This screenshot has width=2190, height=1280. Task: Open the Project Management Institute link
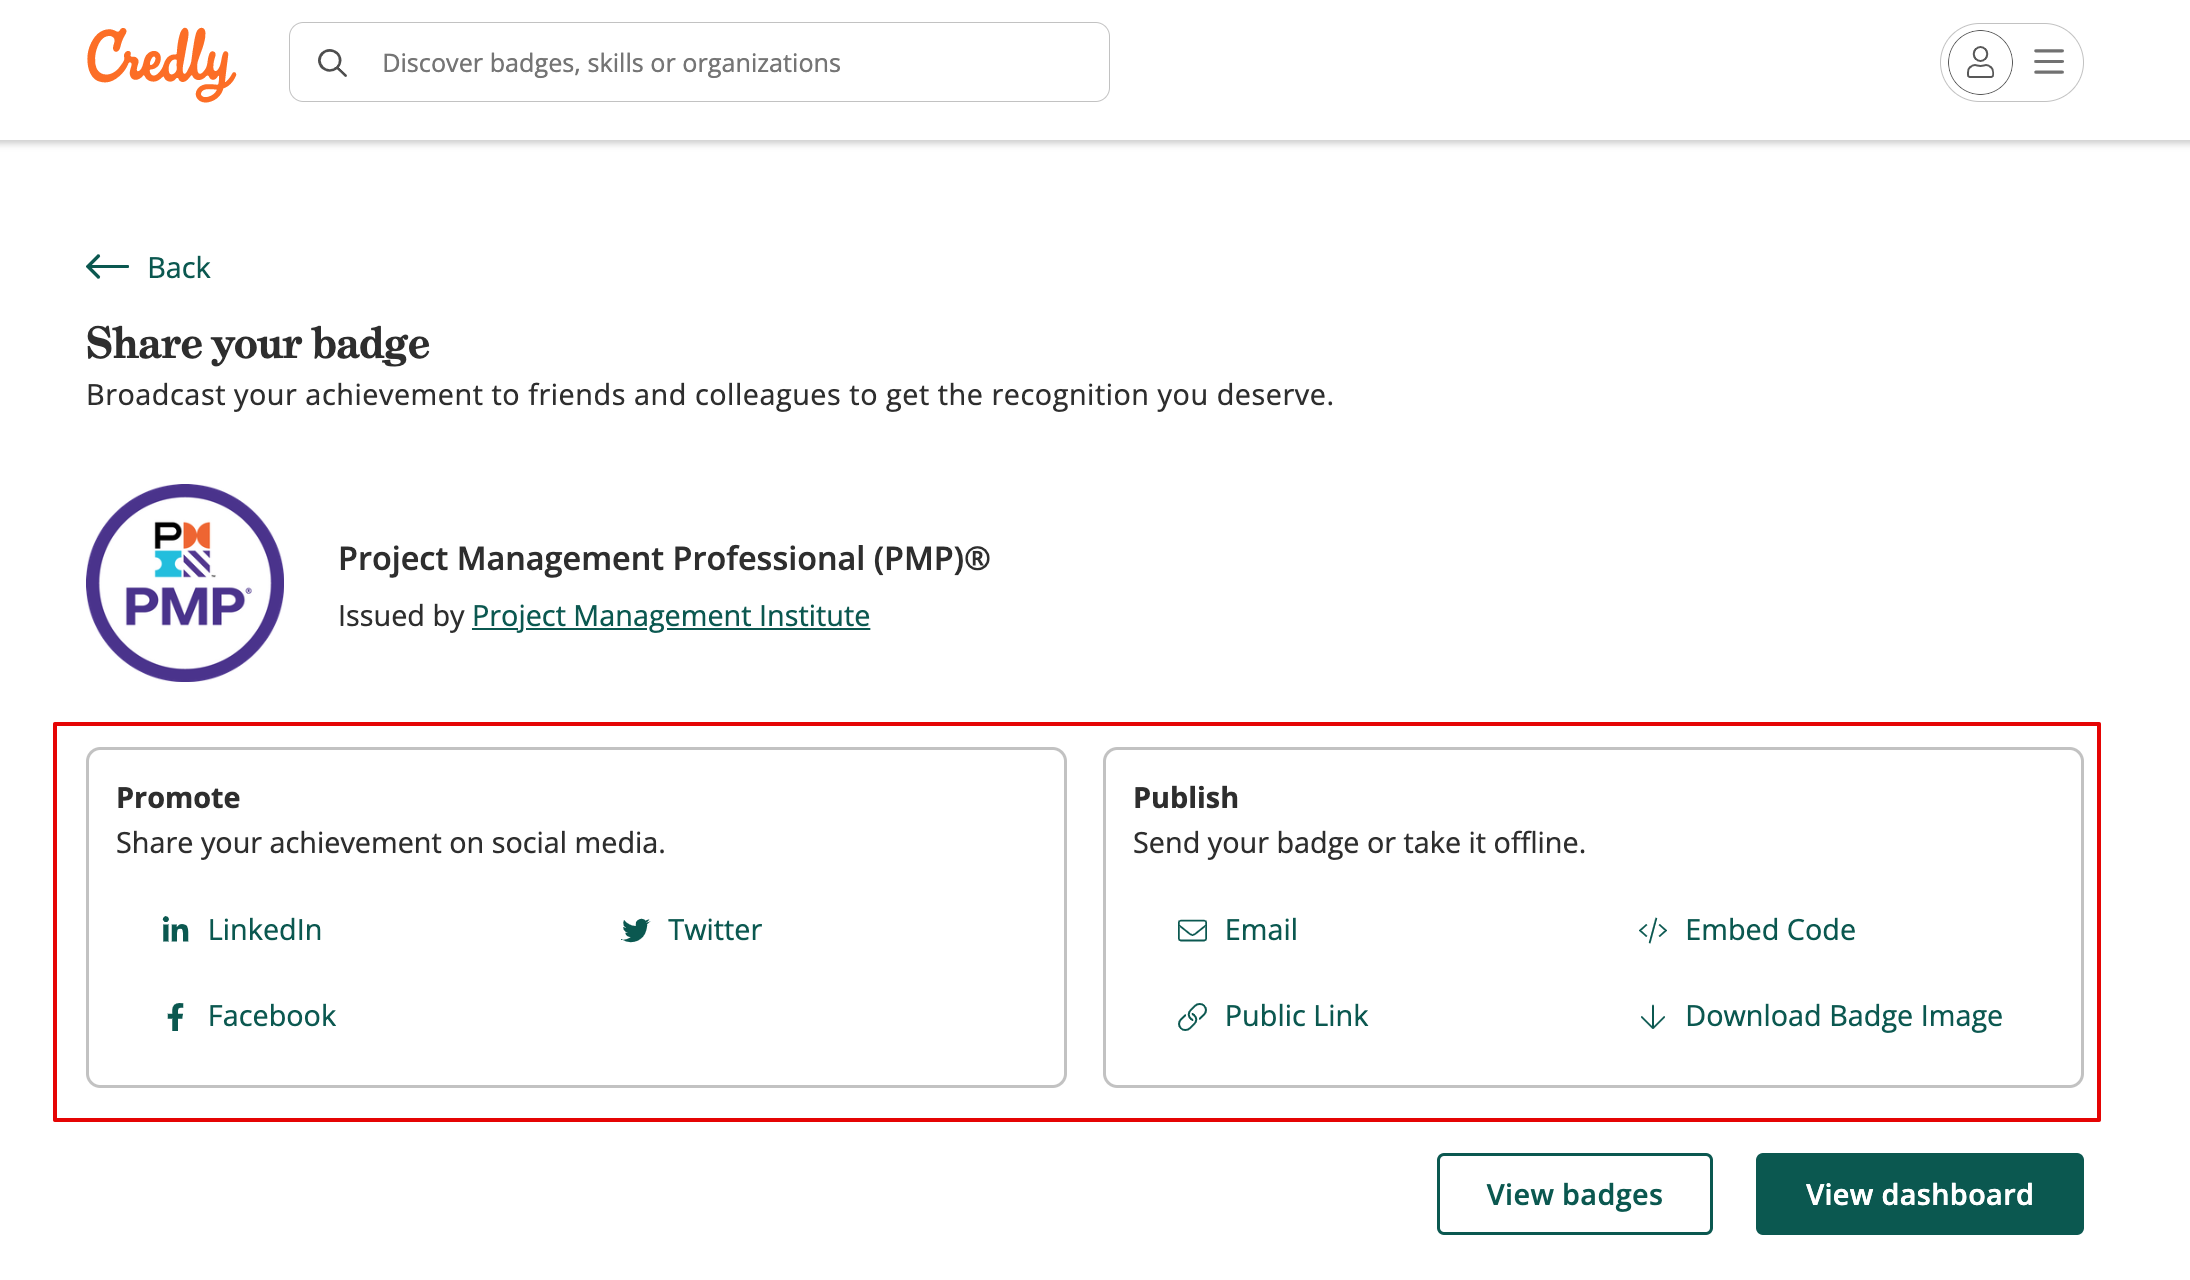[671, 615]
